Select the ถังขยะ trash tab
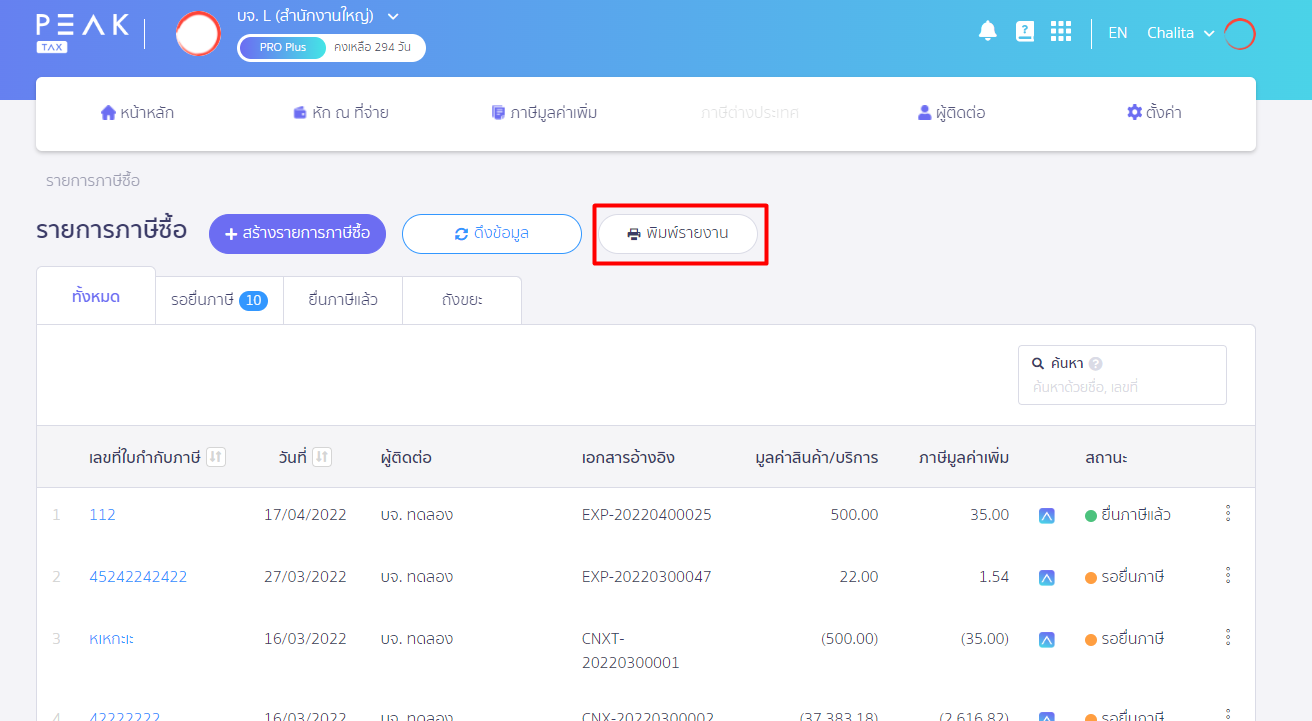Image resolution: width=1312 pixels, height=721 pixels. point(462,300)
